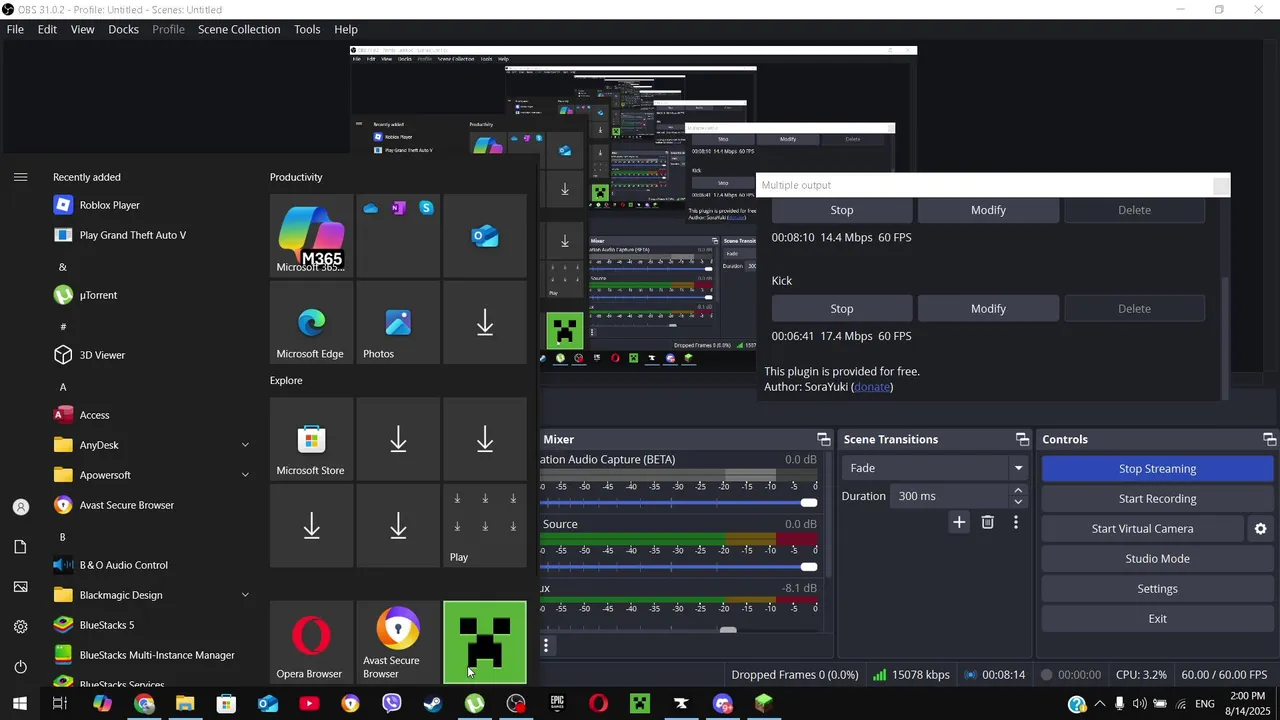Open the Tools menu
The height and width of the screenshot is (720, 1280).
click(307, 29)
